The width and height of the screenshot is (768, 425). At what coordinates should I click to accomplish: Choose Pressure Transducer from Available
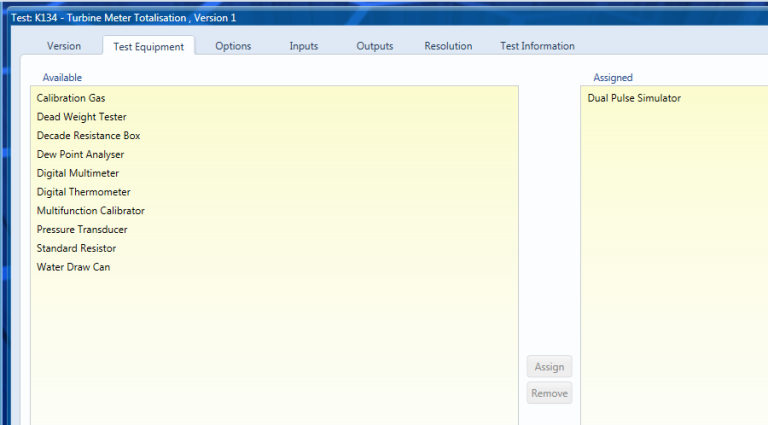pyautogui.click(x=82, y=230)
